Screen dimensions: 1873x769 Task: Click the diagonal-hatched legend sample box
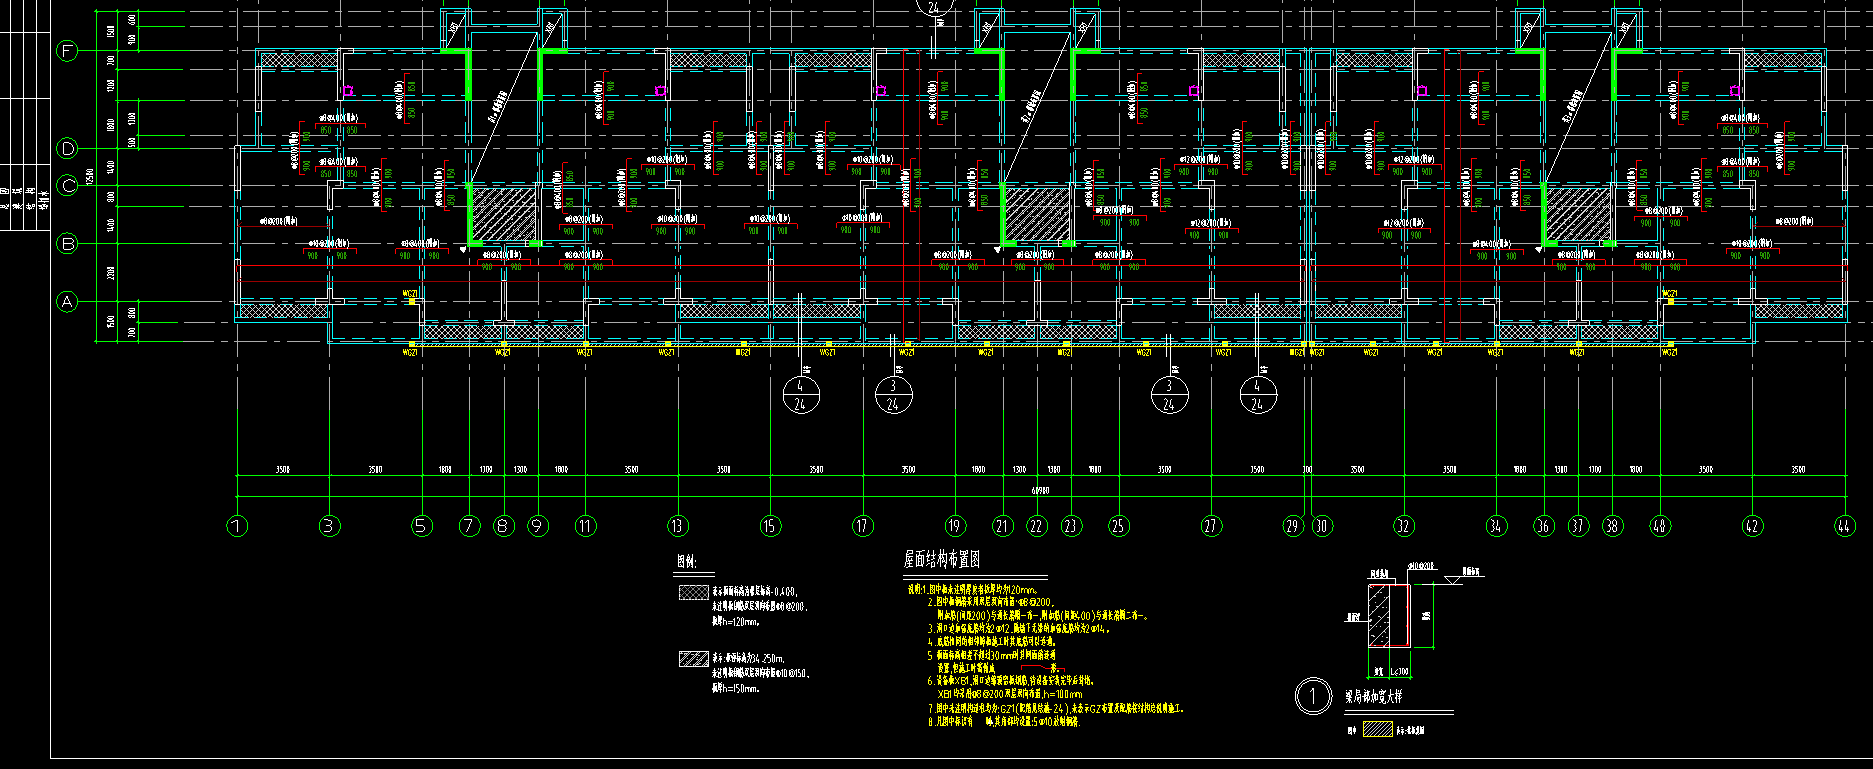[x=693, y=659]
